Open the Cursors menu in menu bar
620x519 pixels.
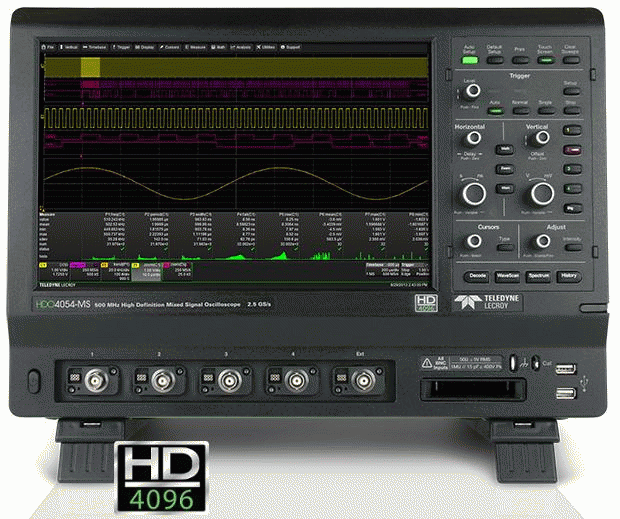coord(169,47)
